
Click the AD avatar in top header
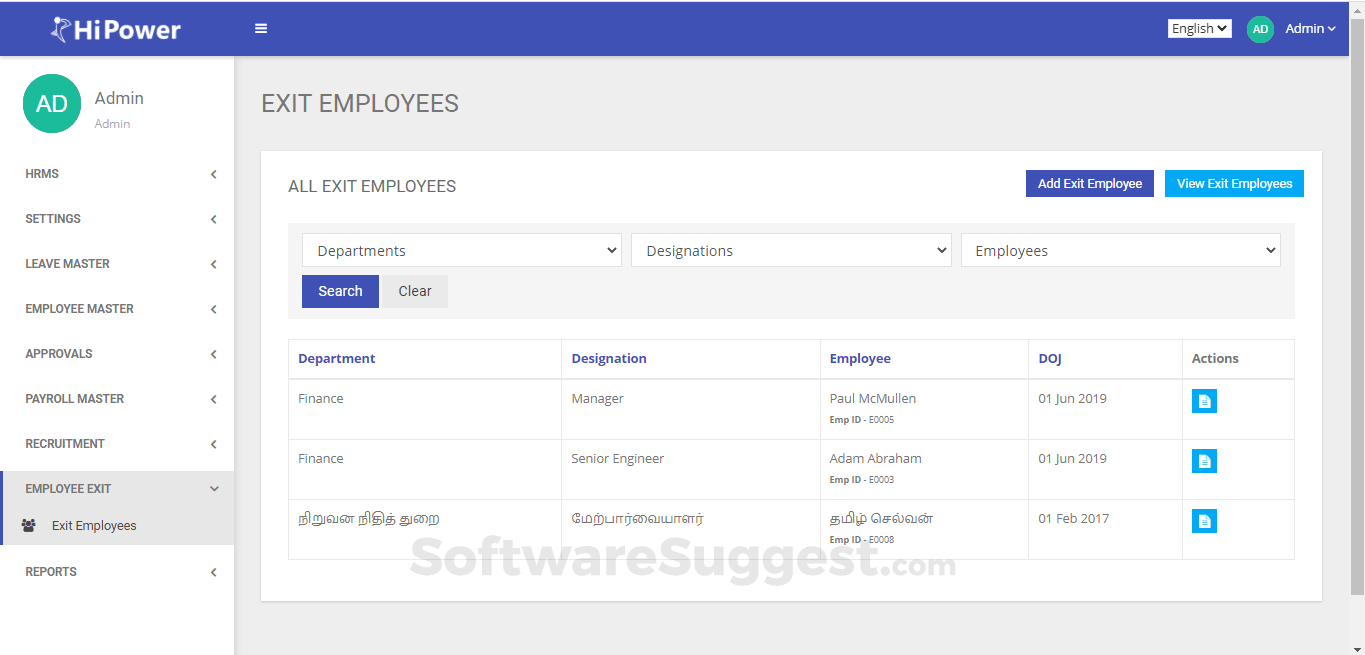pos(1260,29)
